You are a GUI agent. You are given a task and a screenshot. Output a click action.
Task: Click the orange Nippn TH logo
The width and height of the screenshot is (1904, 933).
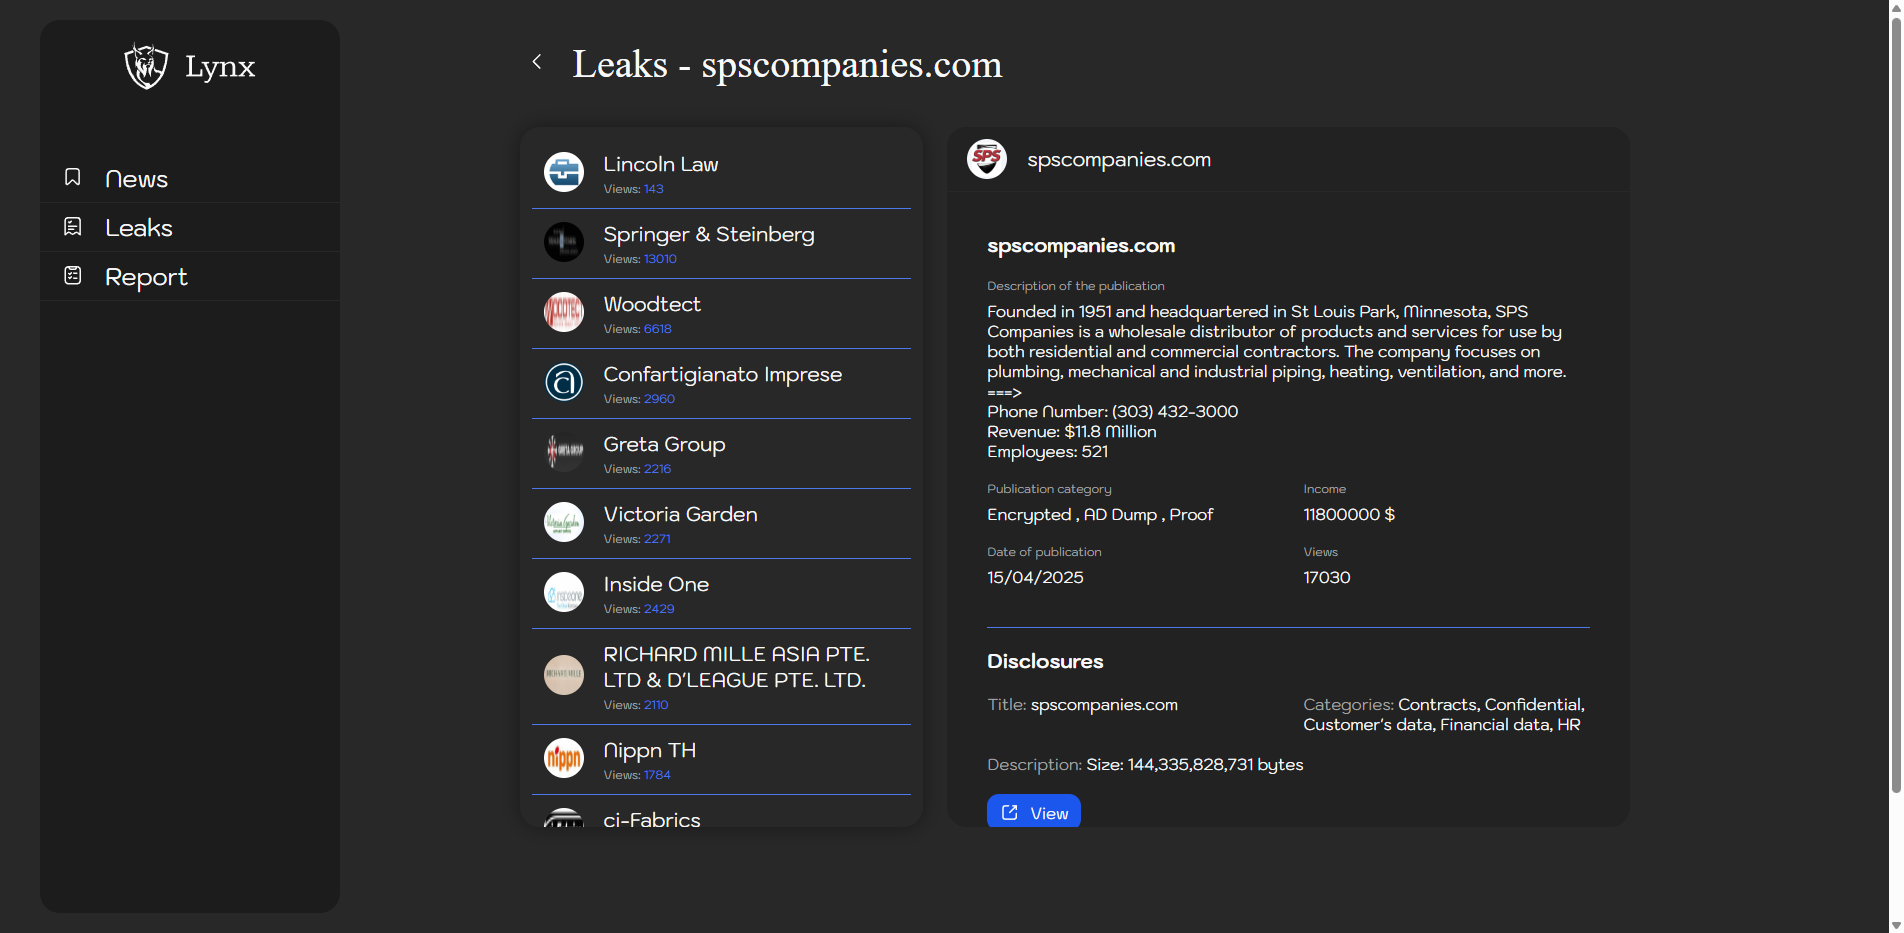pyautogui.click(x=563, y=758)
